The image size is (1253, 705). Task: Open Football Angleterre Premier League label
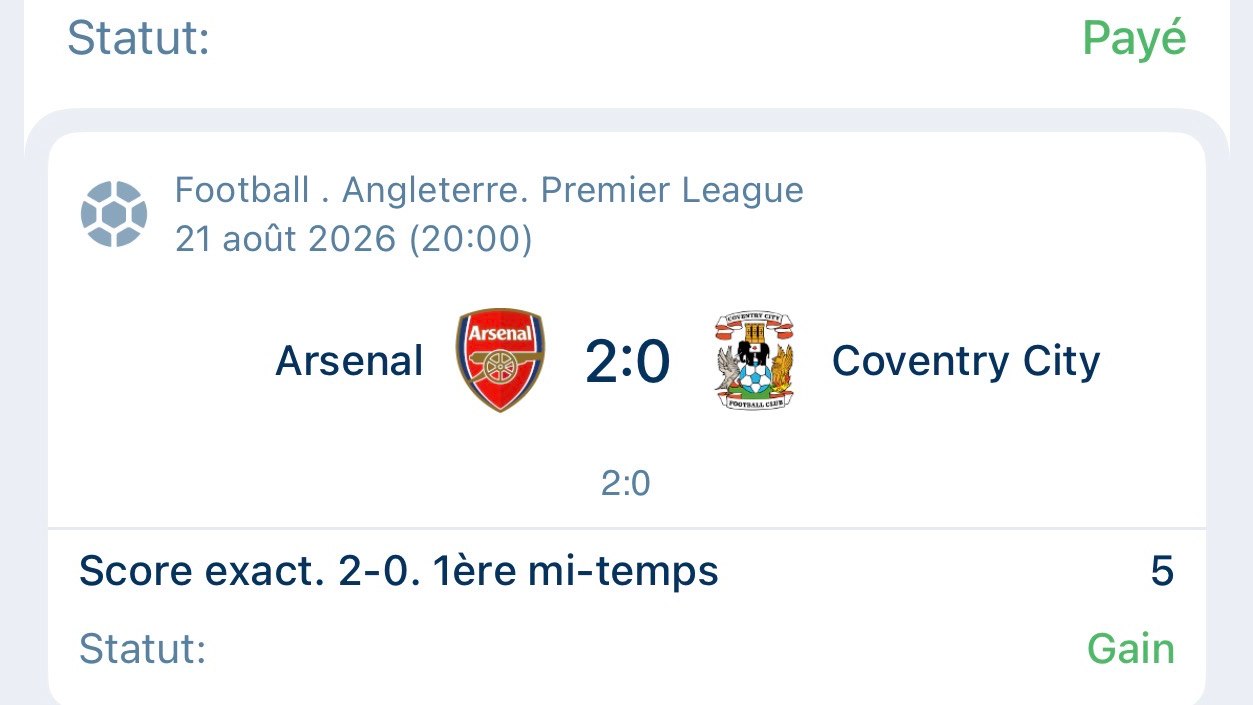click(489, 190)
